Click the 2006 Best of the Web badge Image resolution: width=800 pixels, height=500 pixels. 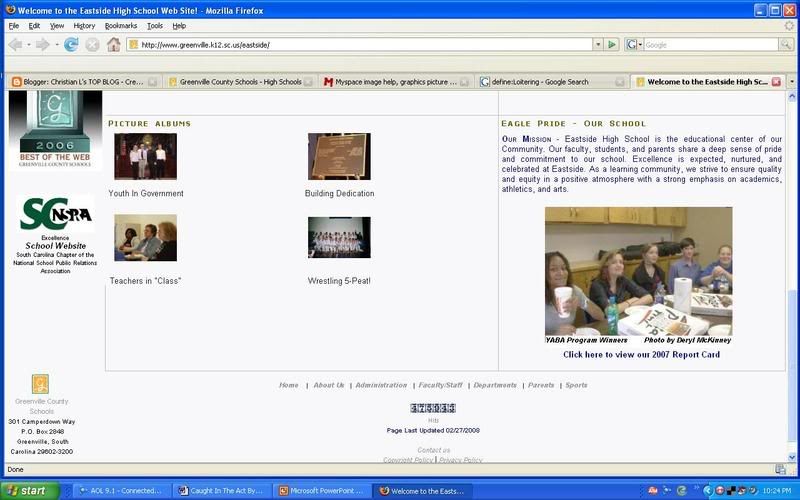tap(55, 129)
